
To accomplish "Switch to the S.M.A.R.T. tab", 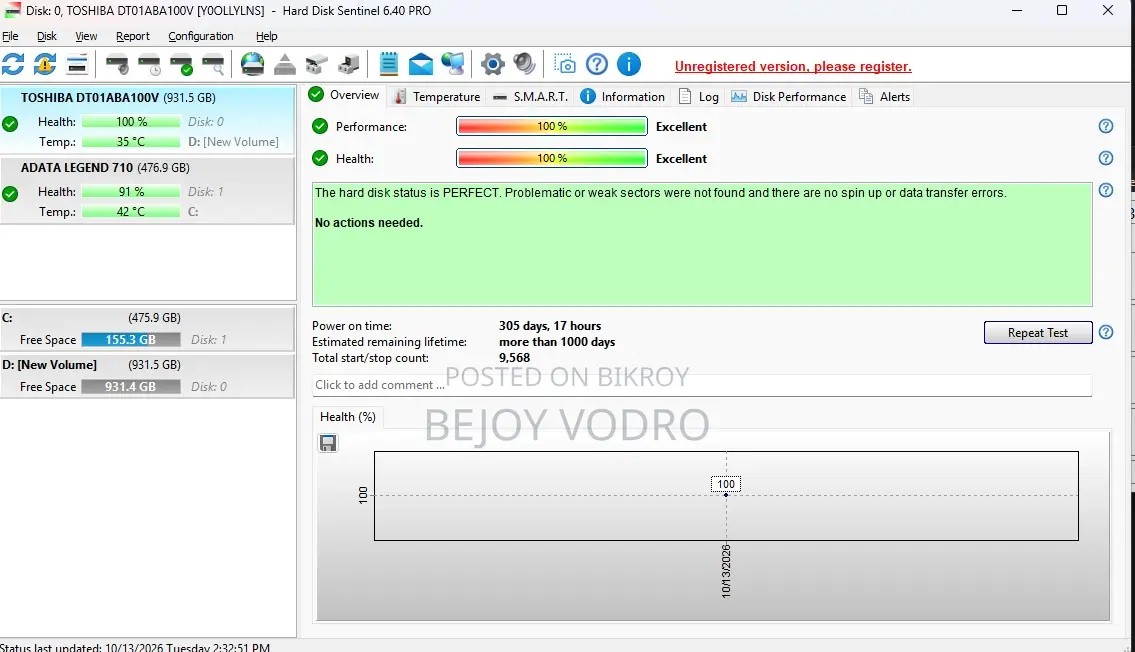I will (531, 96).
